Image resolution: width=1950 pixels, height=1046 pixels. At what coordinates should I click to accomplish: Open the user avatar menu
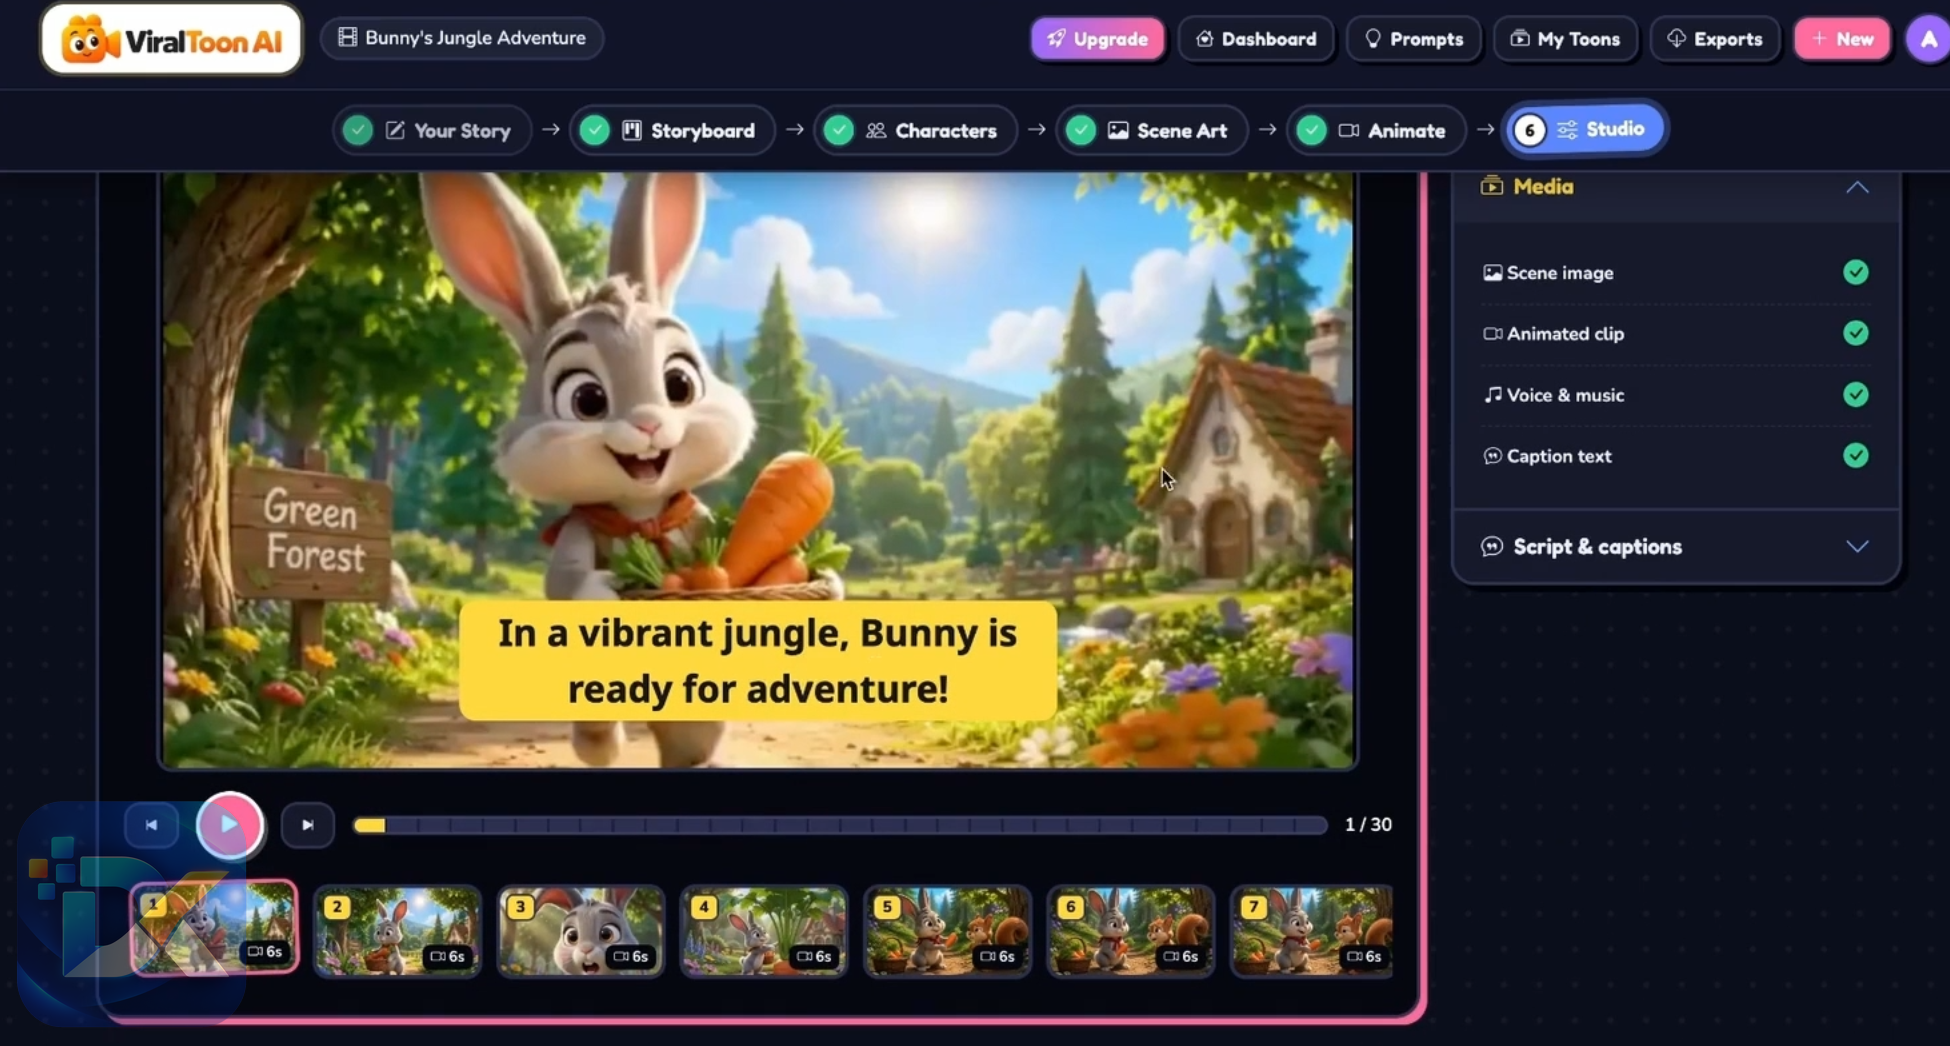coord(1927,40)
